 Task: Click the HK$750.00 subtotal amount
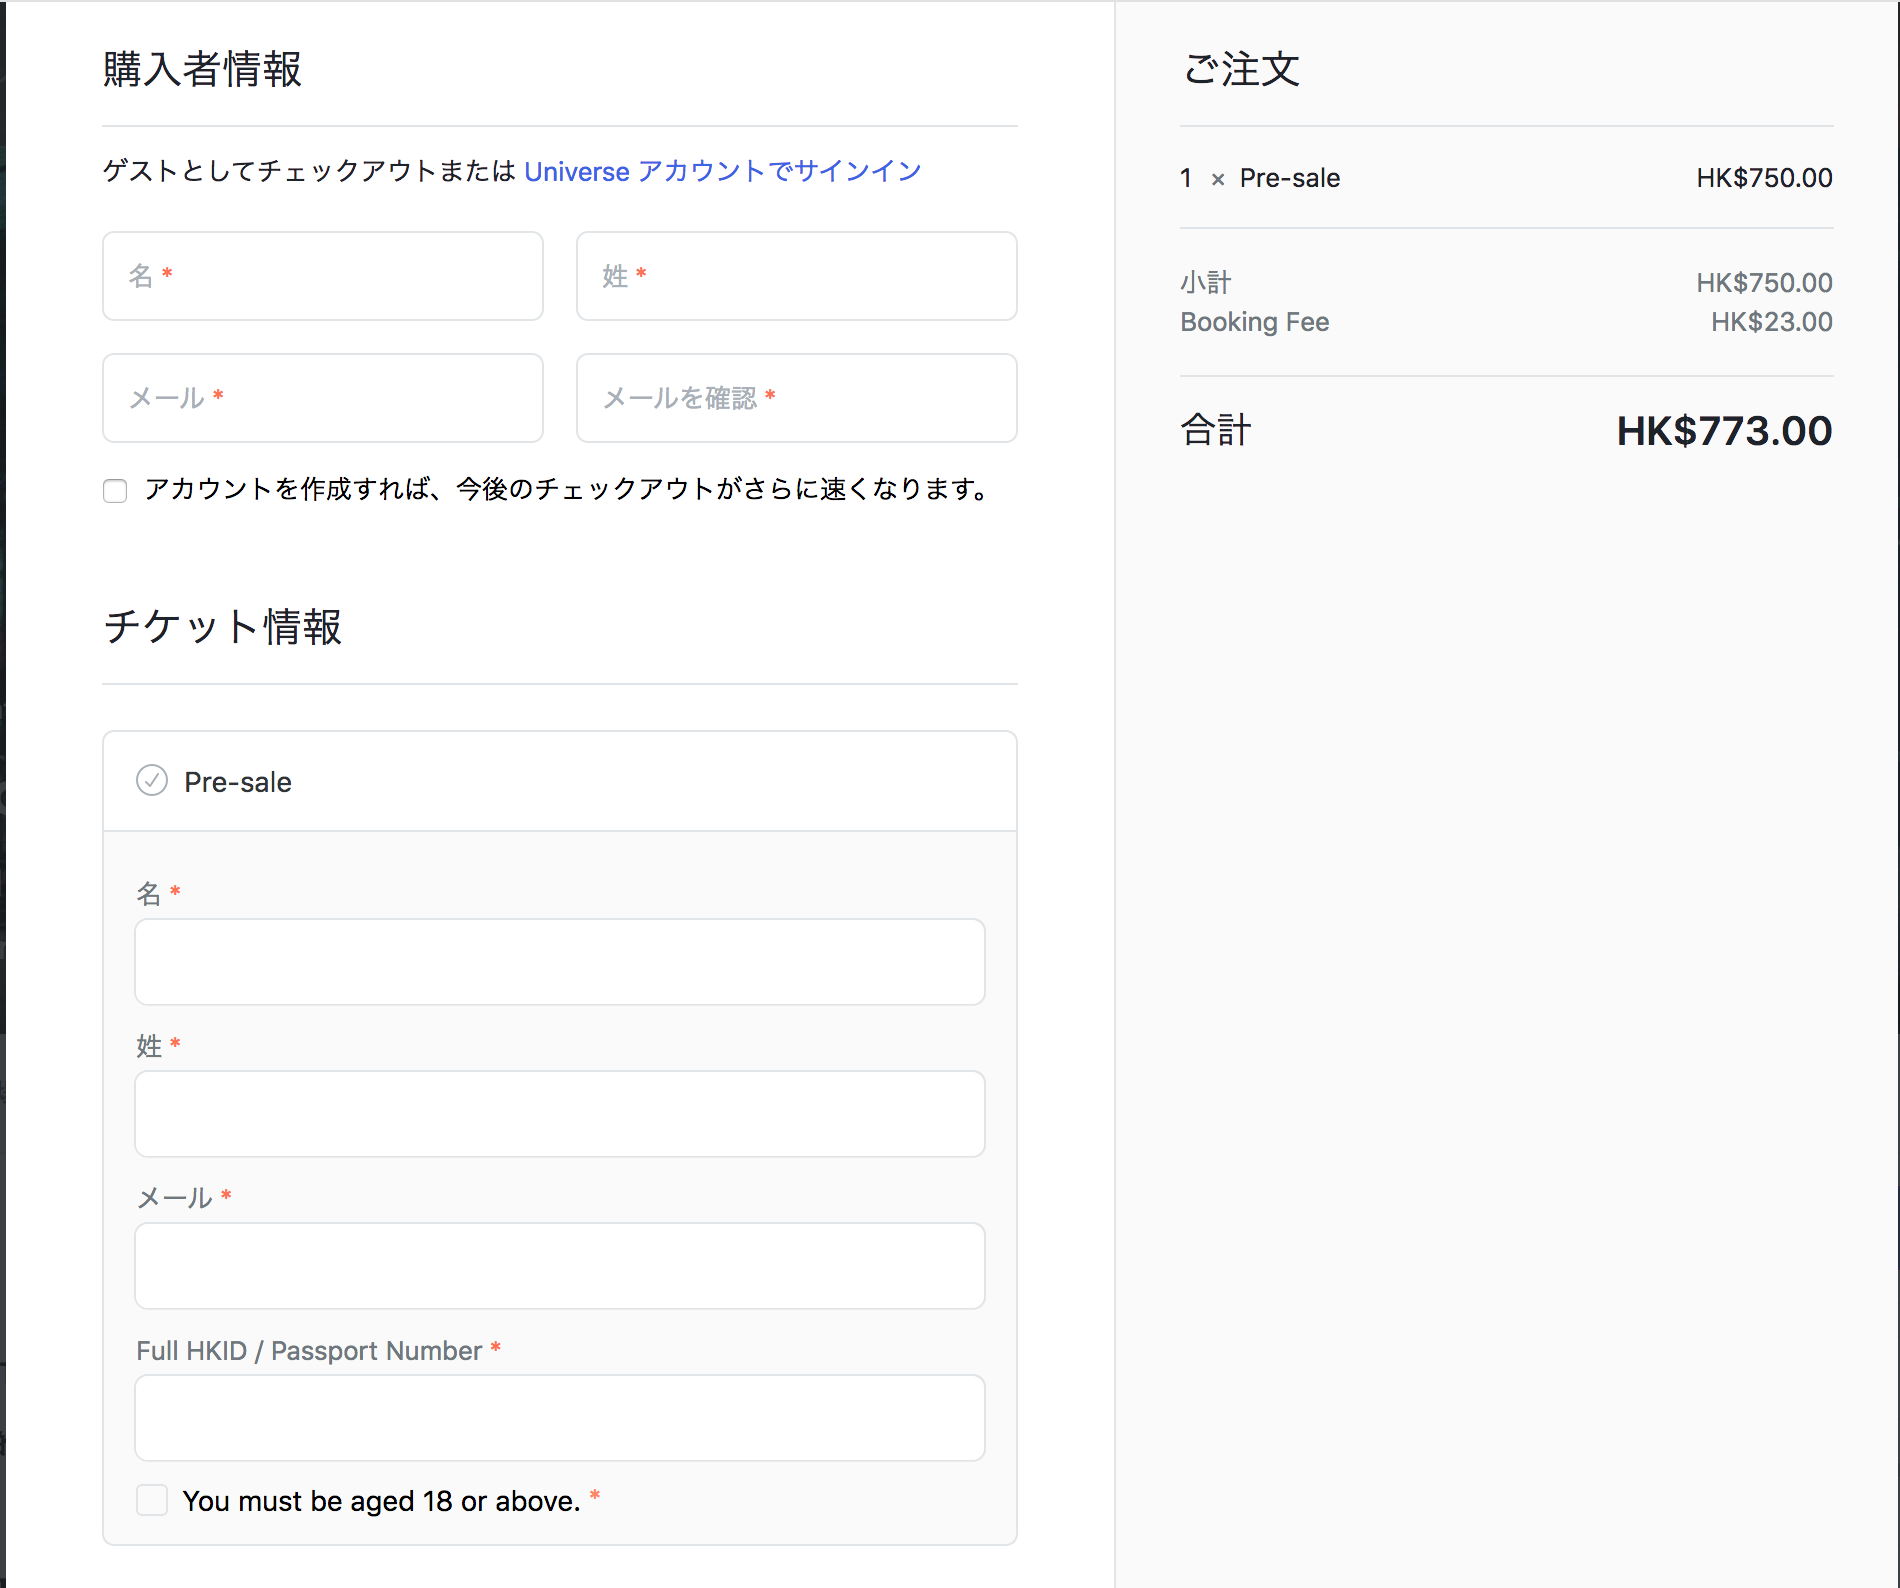tap(1764, 283)
